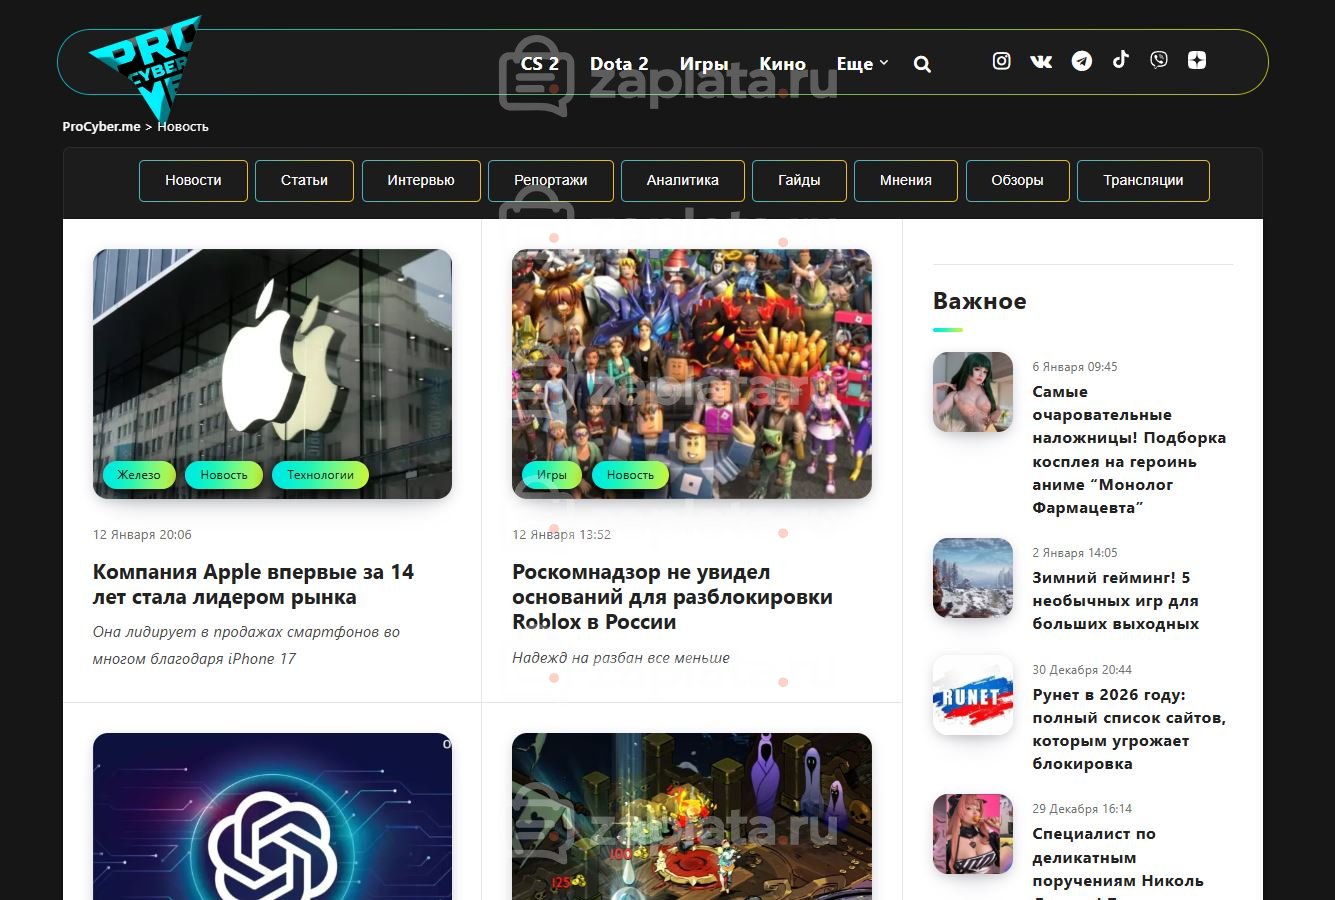Open 'Самые очаровательные наложницы' sidebar link
The width and height of the screenshot is (1335, 900).
(1129, 450)
